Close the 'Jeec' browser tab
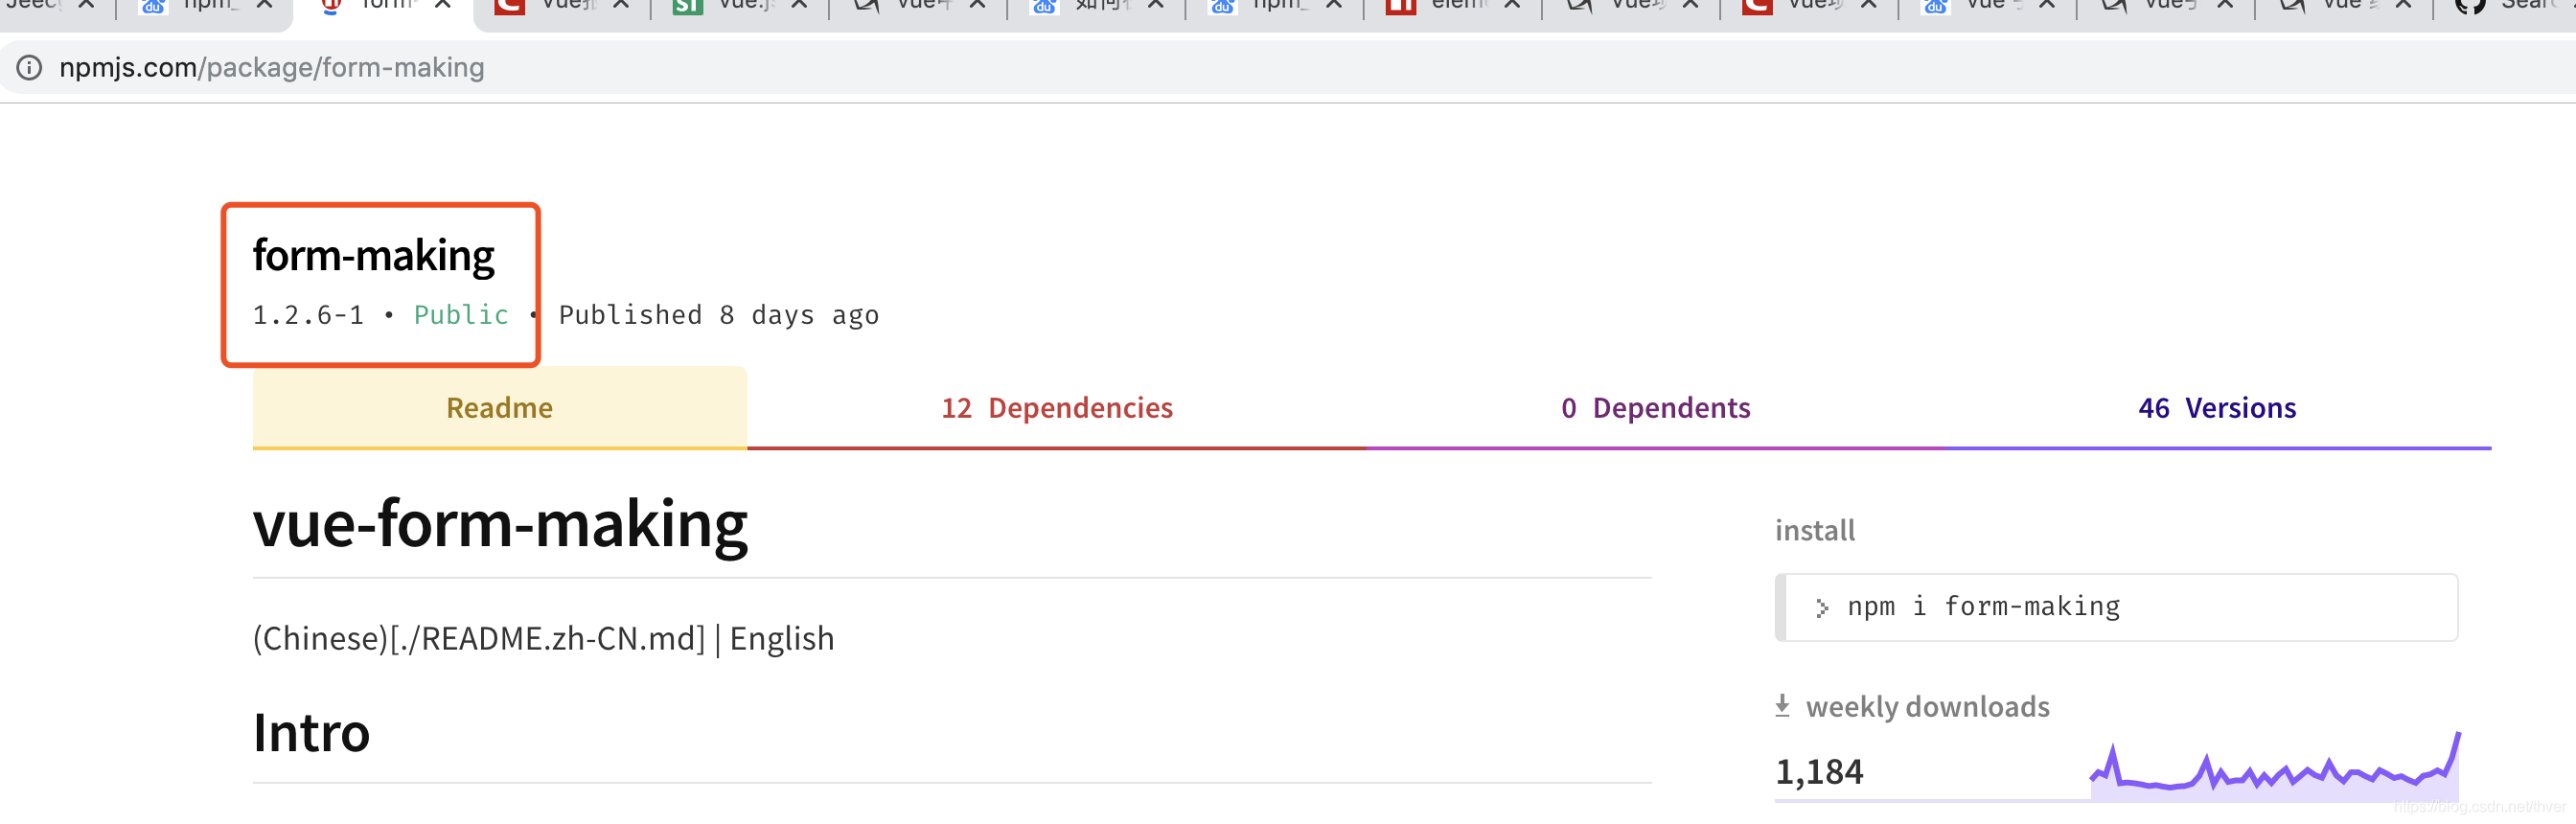The image size is (2576, 824). (x=87, y=5)
